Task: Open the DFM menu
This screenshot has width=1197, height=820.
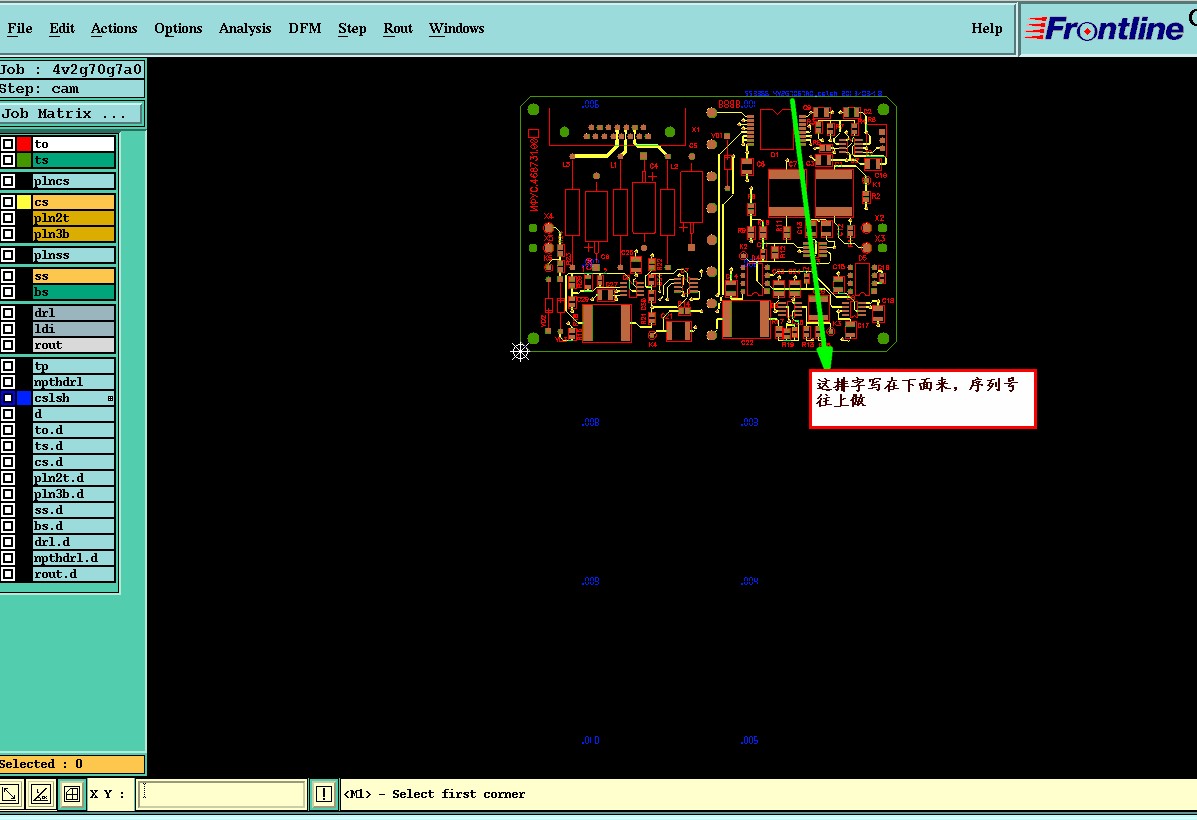Action: (x=305, y=28)
